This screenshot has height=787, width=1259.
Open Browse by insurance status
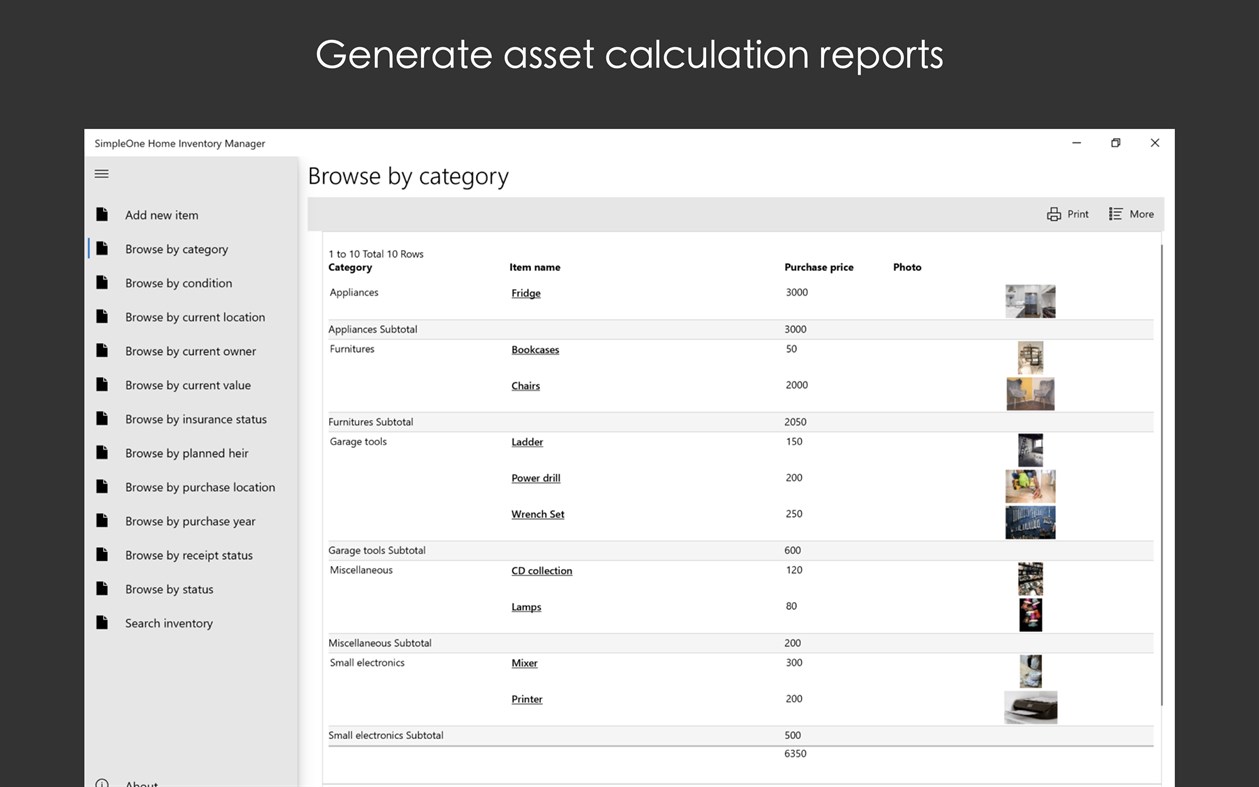pyautogui.click(x=196, y=419)
